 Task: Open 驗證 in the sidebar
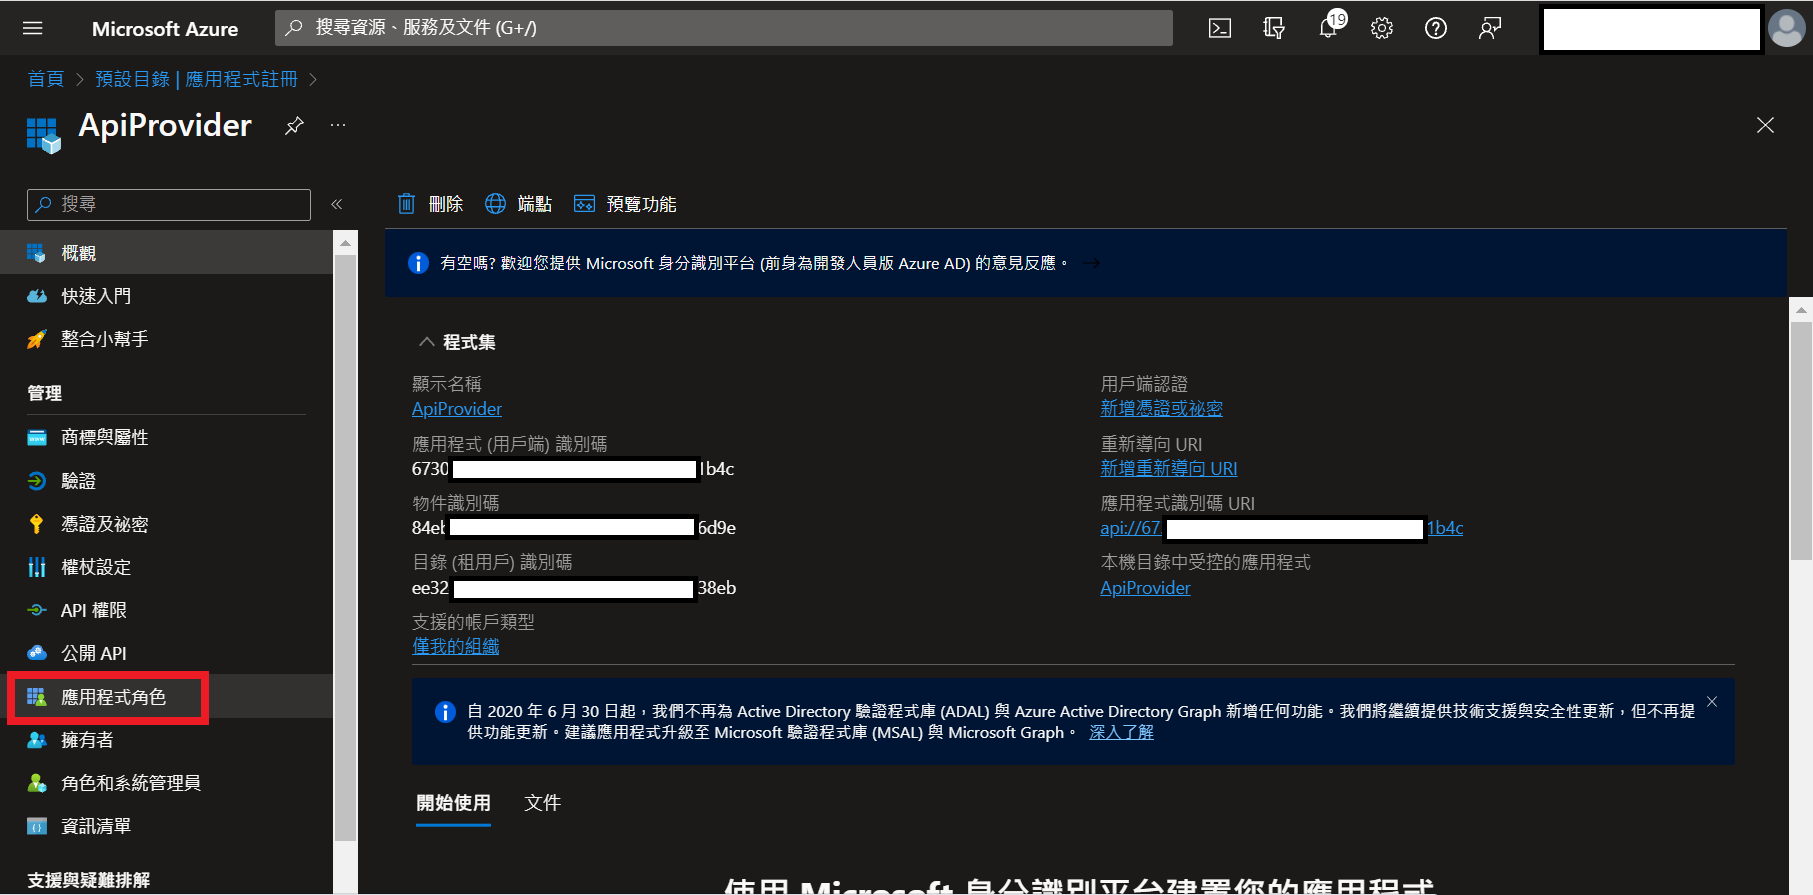click(x=166, y=481)
